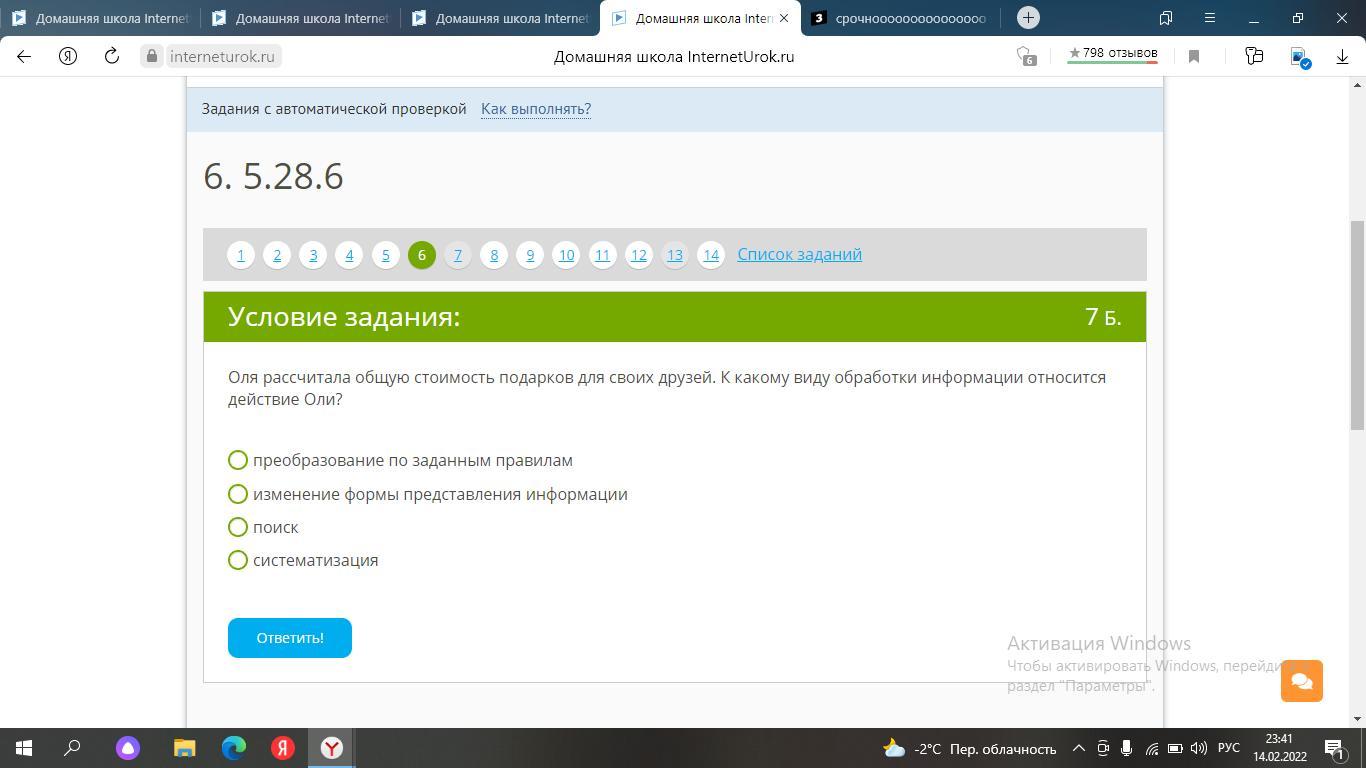Bookmark this page with bookmark icon
Viewport: 1366px width, 768px height.
pos(1193,57)
